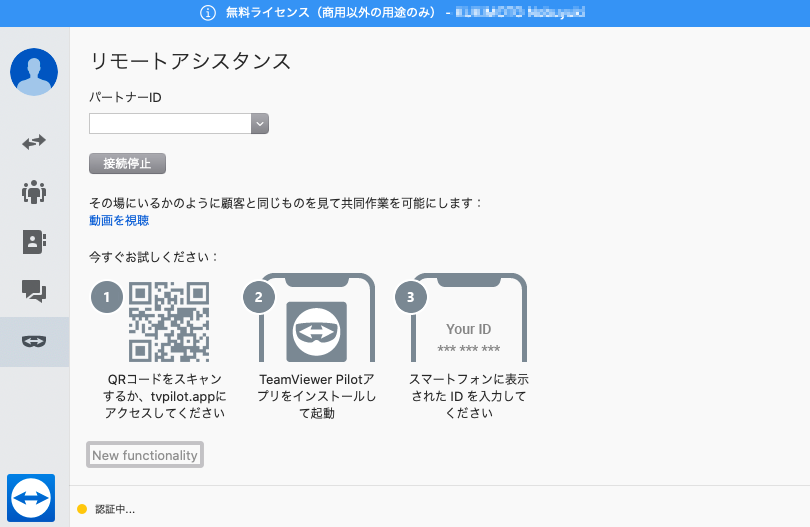Click the Your ID phone illustration

tap(469, 318)
